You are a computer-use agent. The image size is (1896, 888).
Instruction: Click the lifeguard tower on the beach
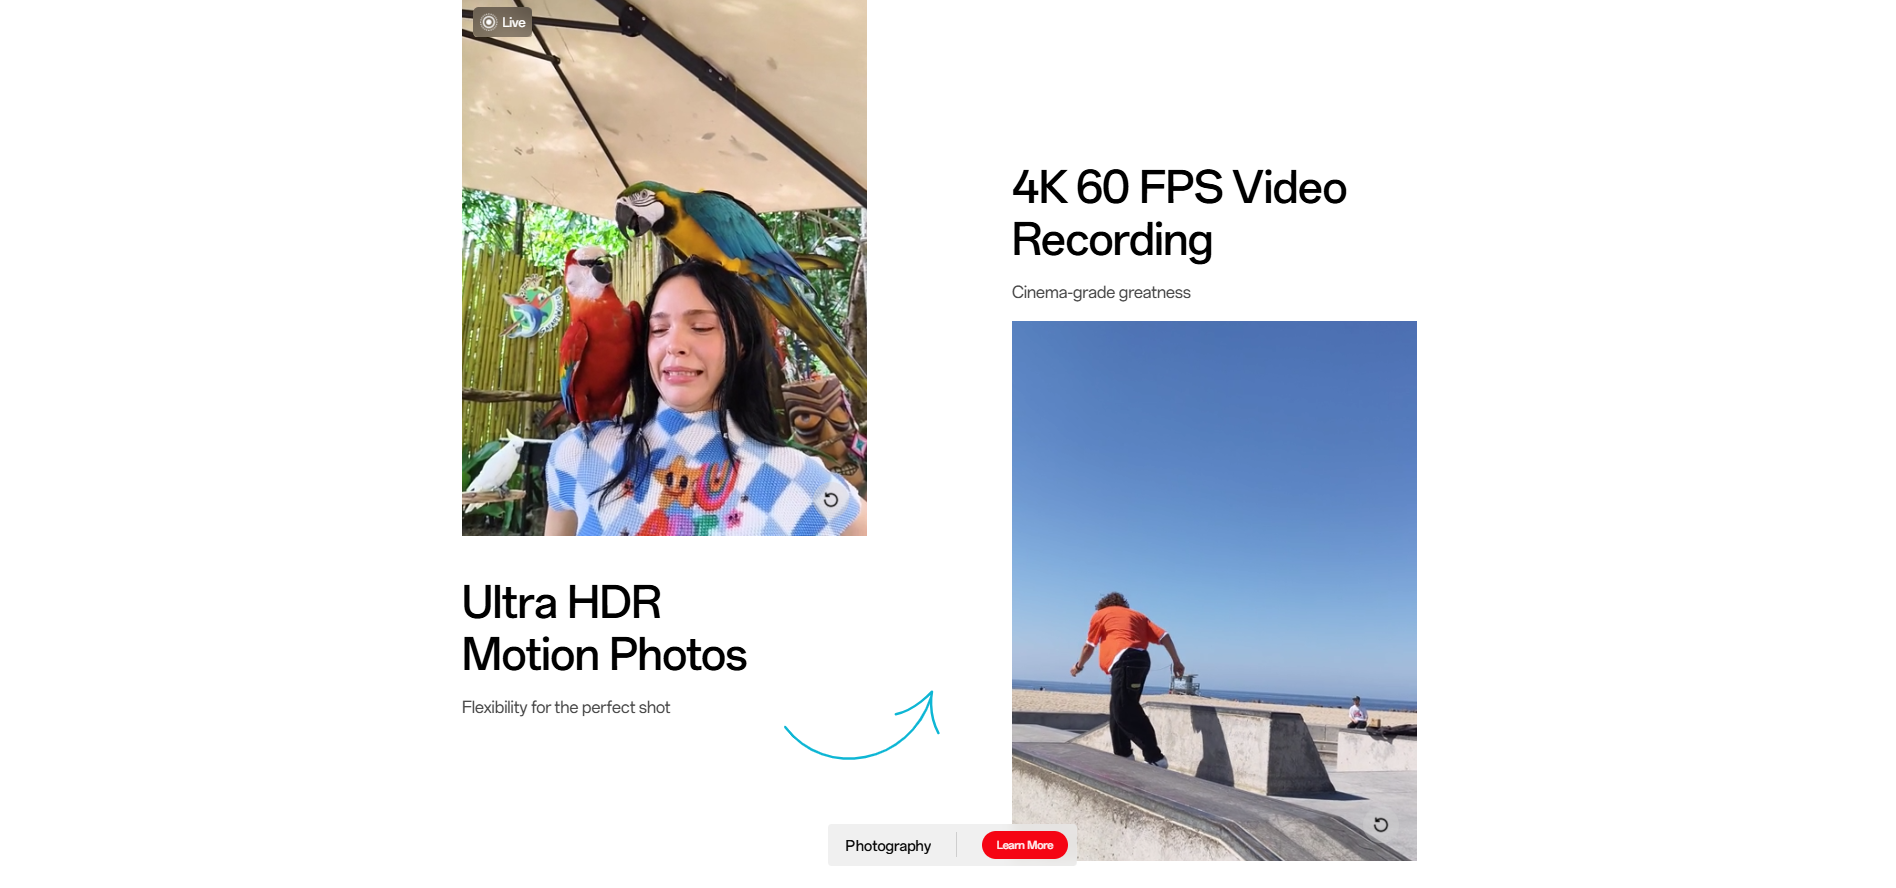click(x=1185, y=683)
